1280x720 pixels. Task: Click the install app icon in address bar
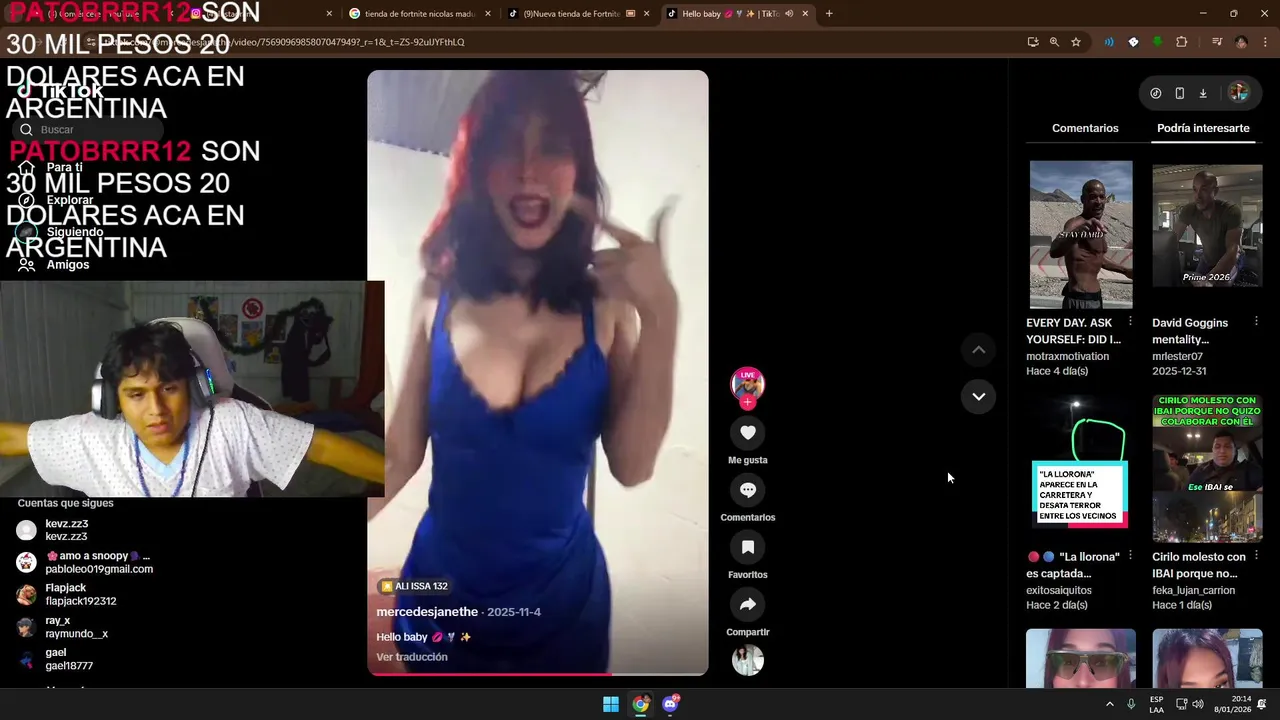pyautogui.click(x=1033, y=42)
